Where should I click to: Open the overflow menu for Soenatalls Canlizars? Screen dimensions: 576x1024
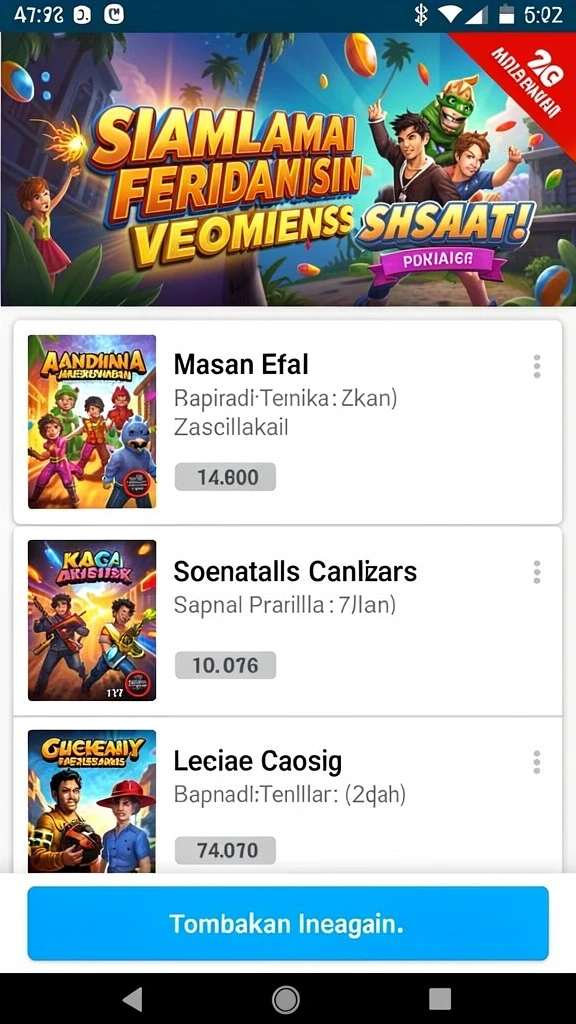coord(537,571)
